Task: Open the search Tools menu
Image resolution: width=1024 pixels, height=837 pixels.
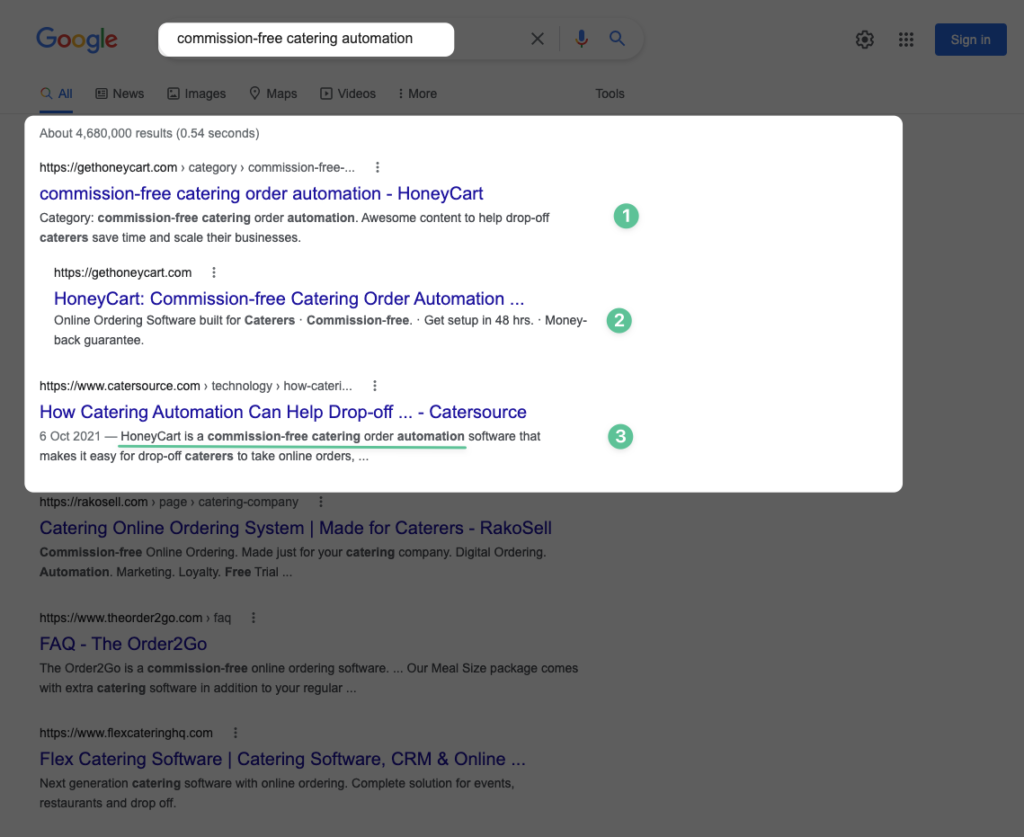Action: [x=610, y=94]
